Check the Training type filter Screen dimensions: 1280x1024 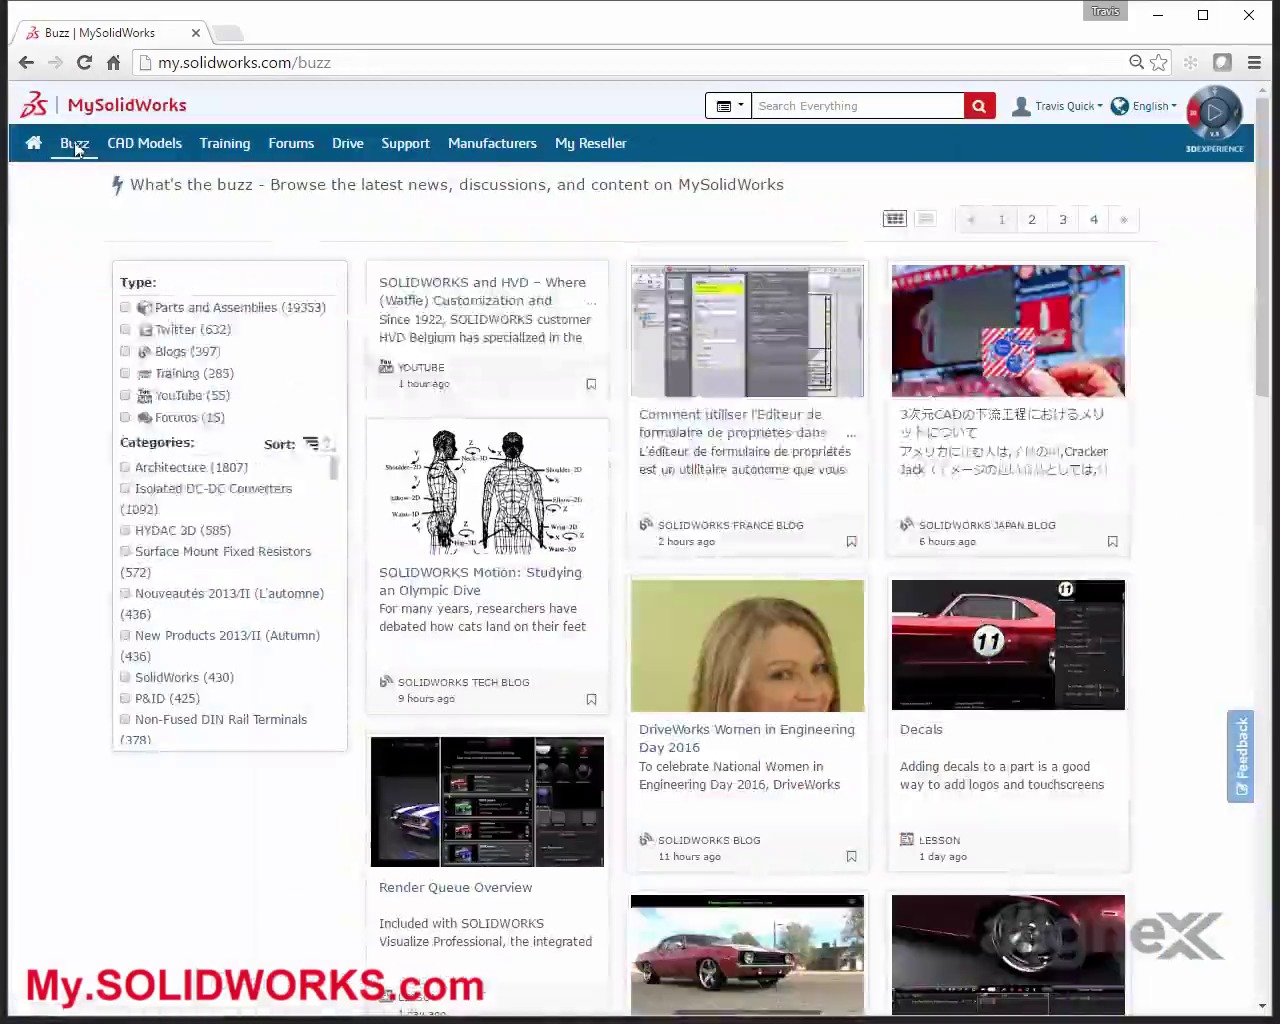click(x=125, y=373)
